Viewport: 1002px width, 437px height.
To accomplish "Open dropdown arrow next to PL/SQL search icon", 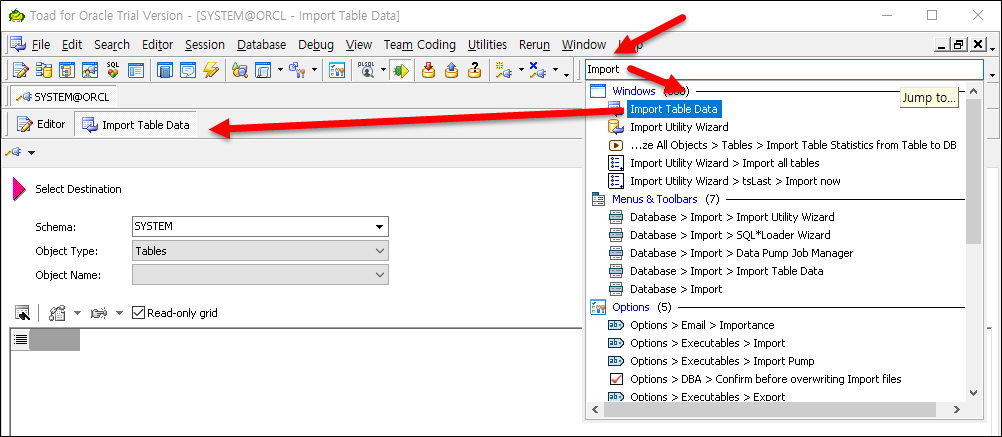I will (383, 70).
